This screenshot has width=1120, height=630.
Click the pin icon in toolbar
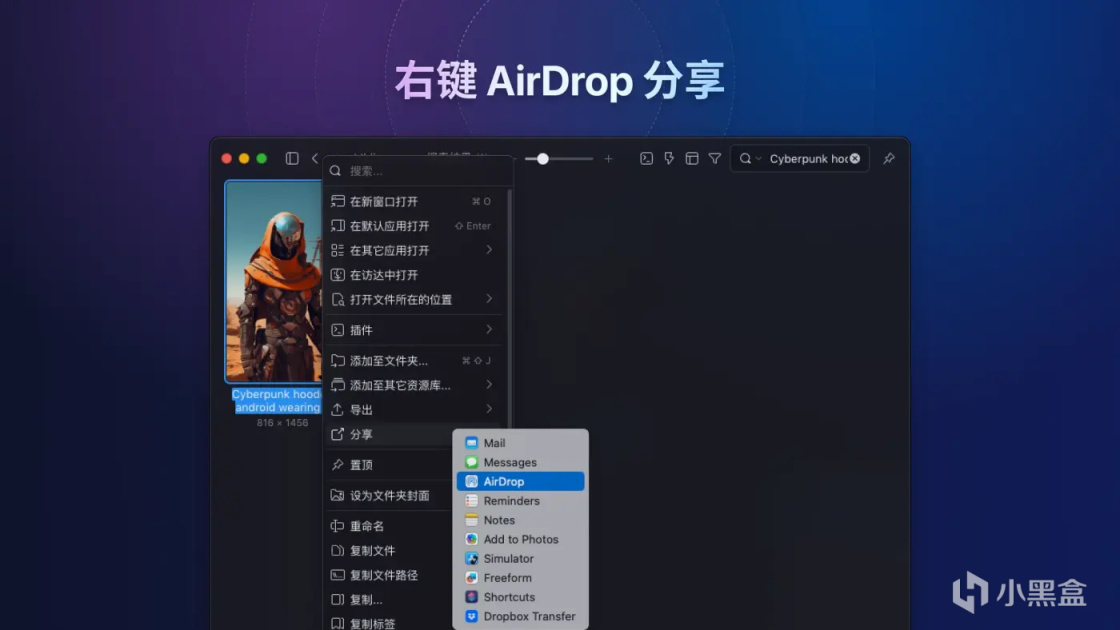coord(889,159)
